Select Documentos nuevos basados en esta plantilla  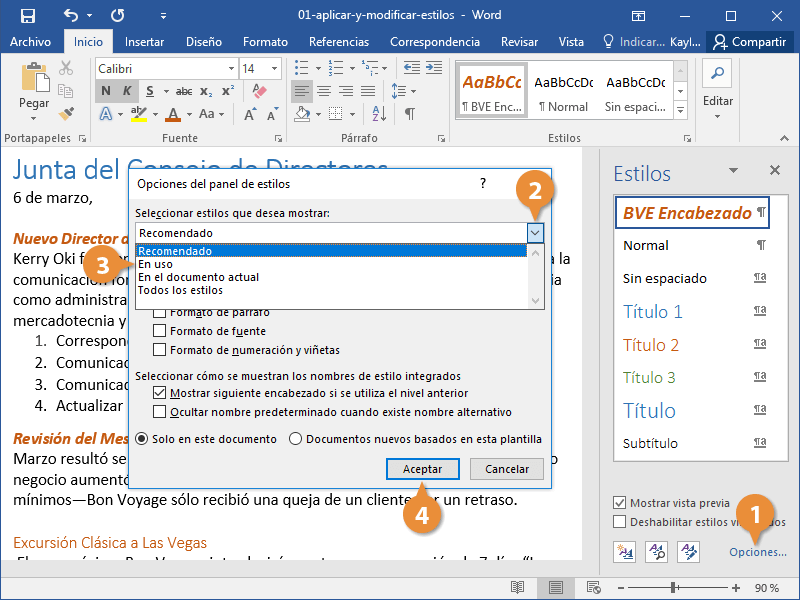pyautogui.click(x=295, y=439)
